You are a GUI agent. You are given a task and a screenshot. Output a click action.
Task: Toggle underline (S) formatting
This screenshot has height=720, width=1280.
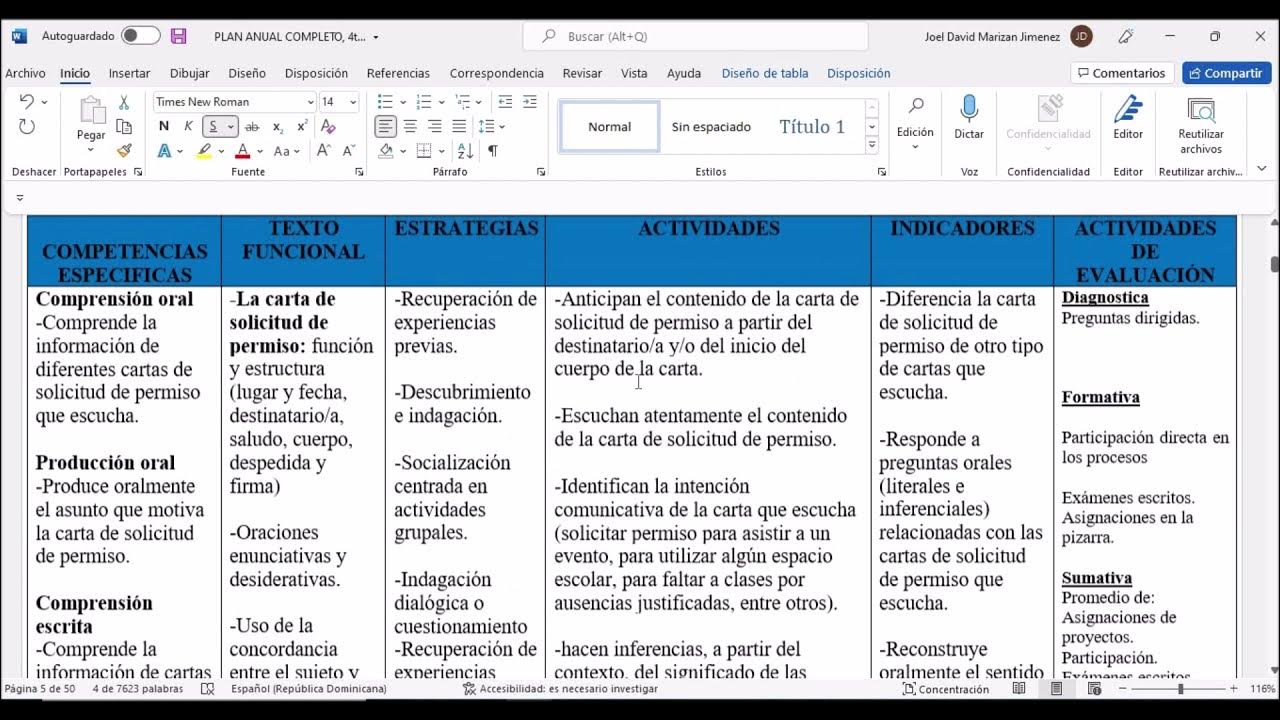tap(213, 127)
